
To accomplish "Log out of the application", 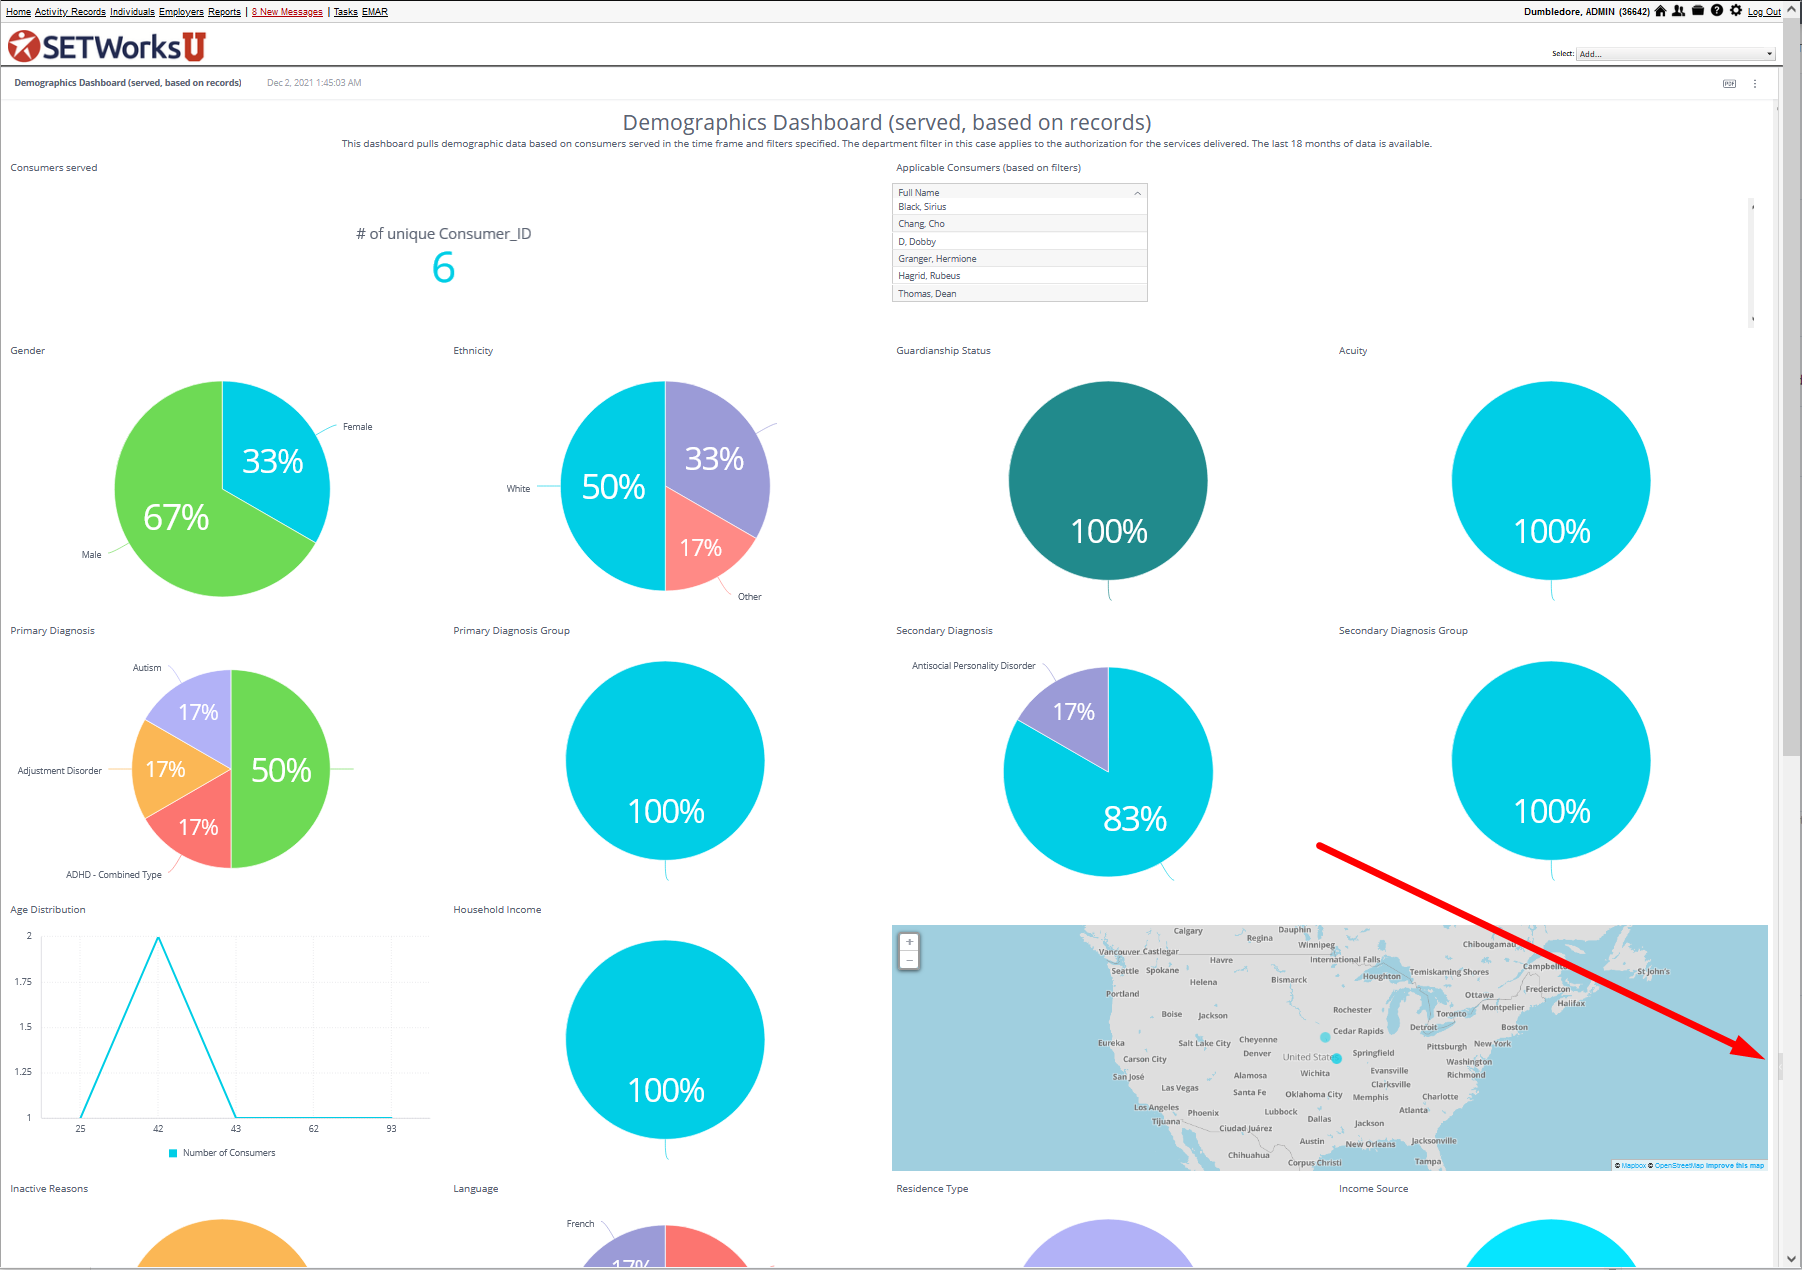I will click(1764, 12).
